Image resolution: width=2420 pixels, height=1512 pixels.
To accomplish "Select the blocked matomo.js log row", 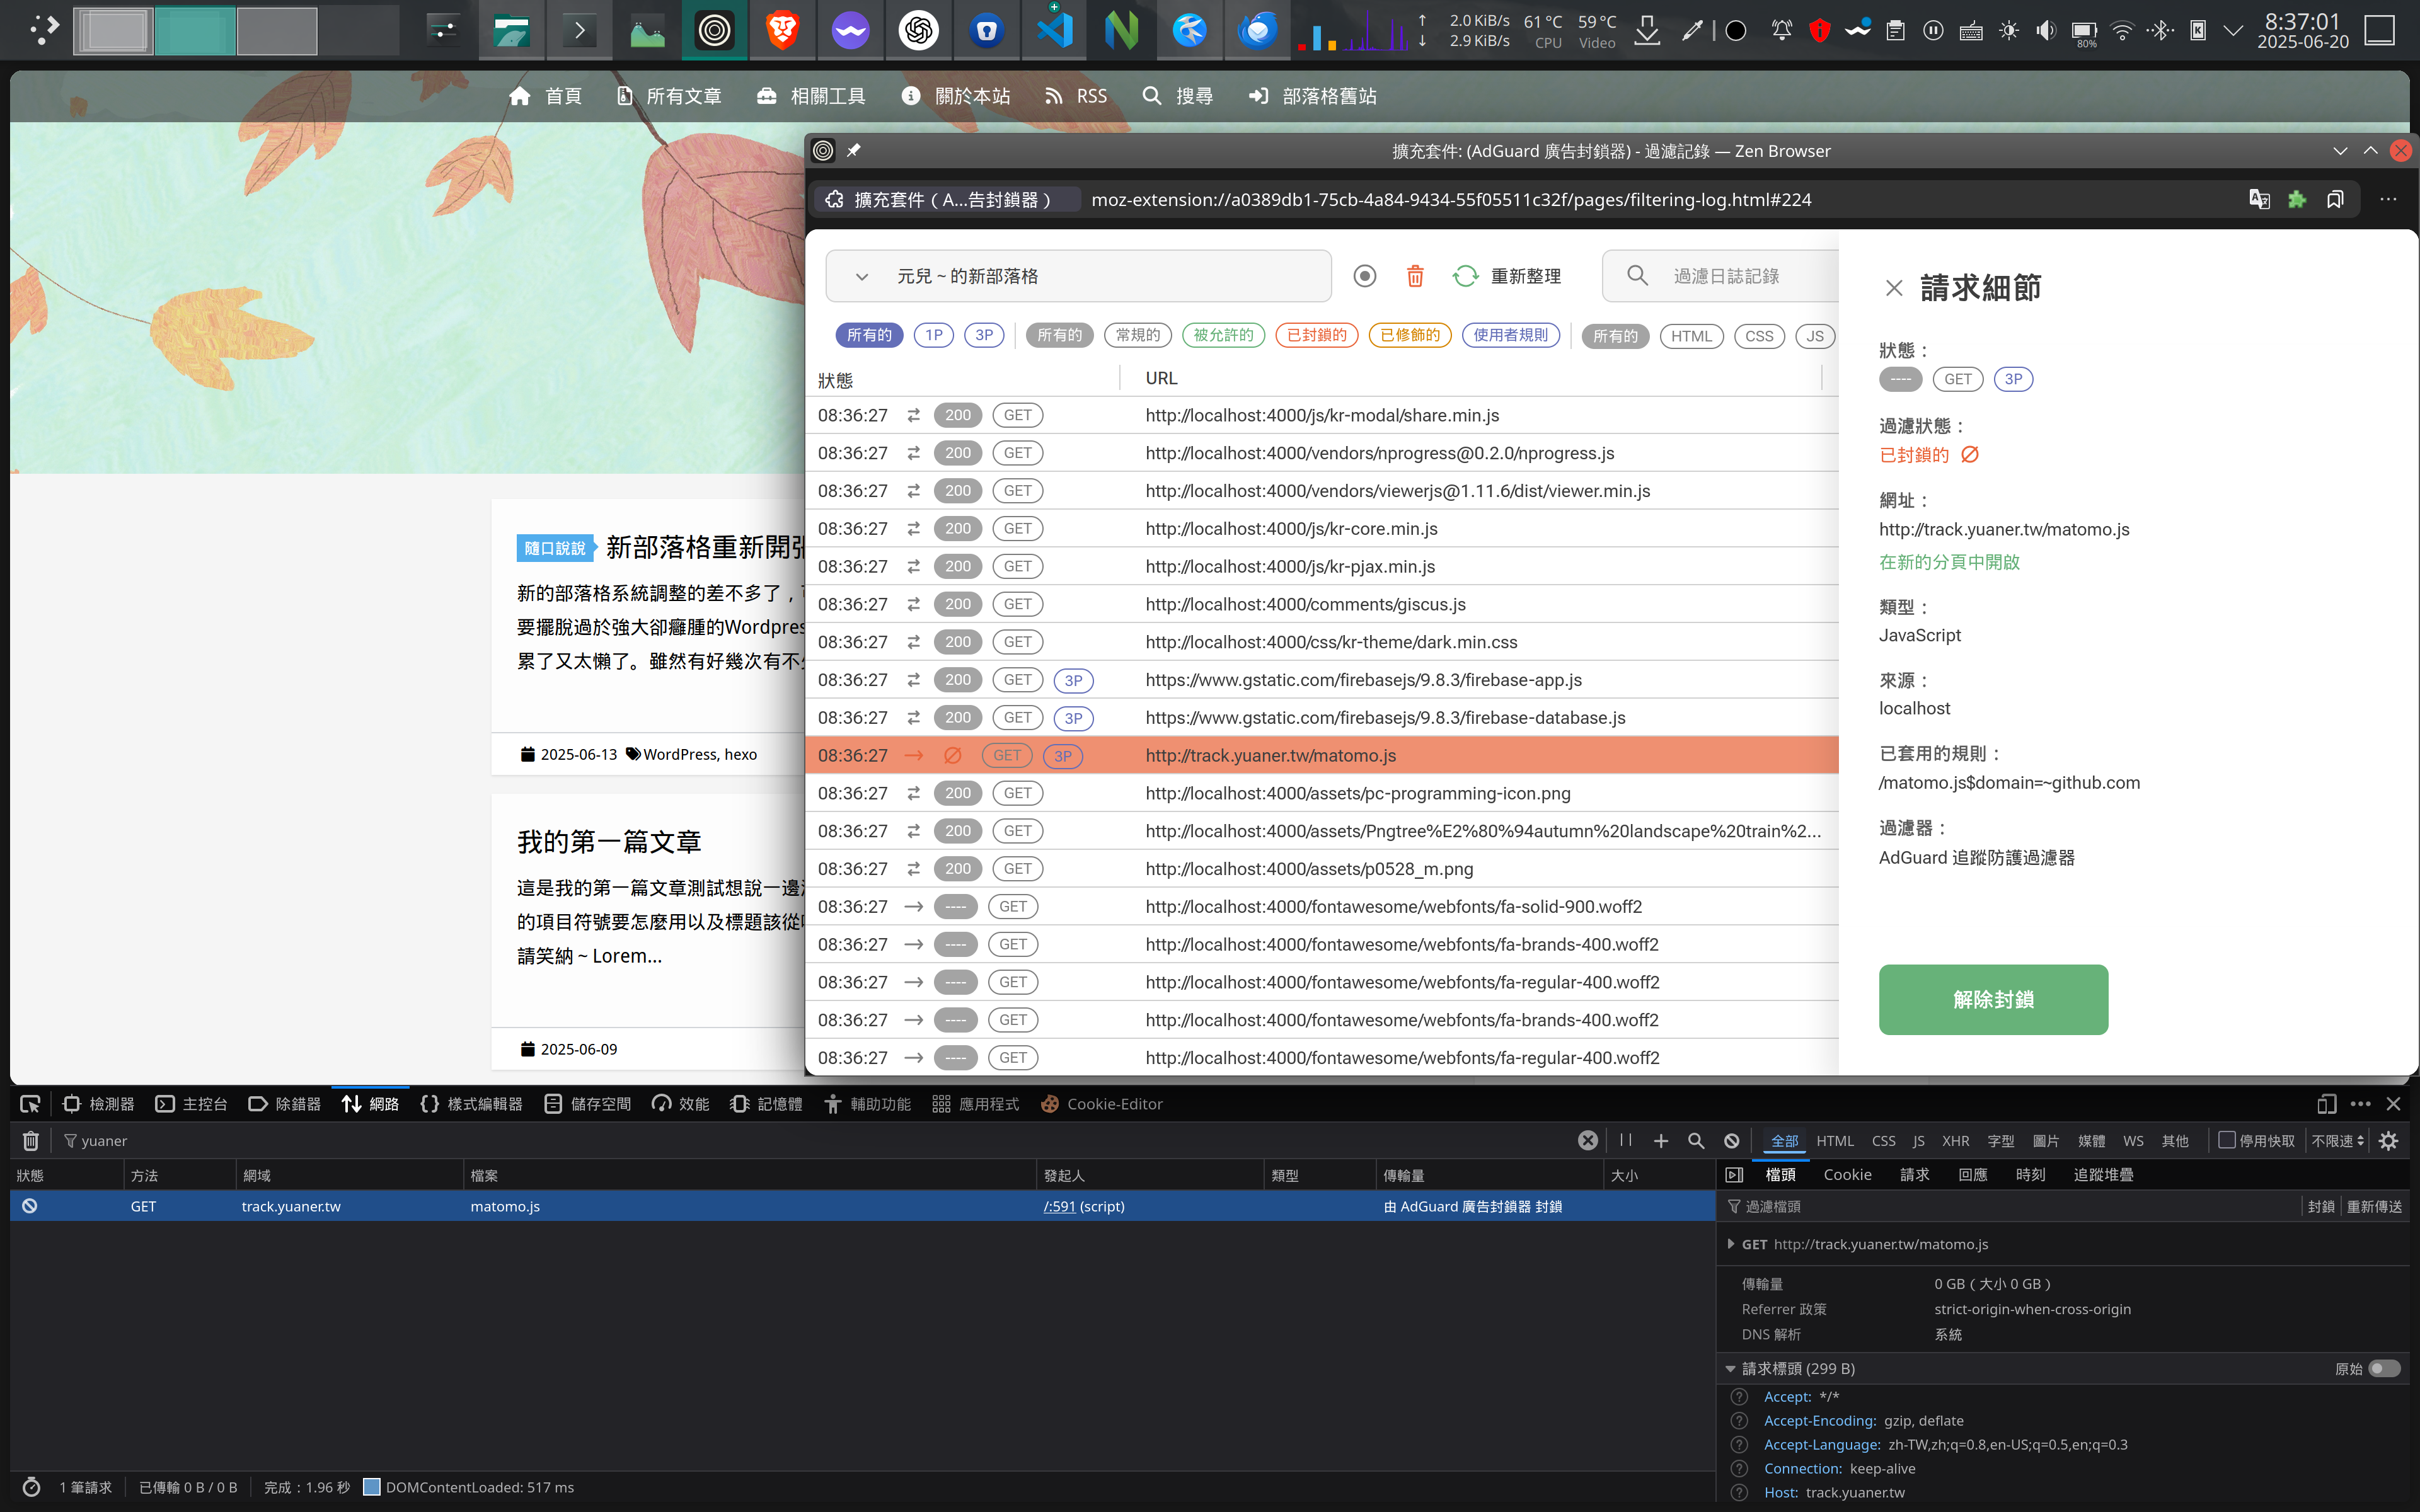I will pyautogui.click(x=1321, y=755).
